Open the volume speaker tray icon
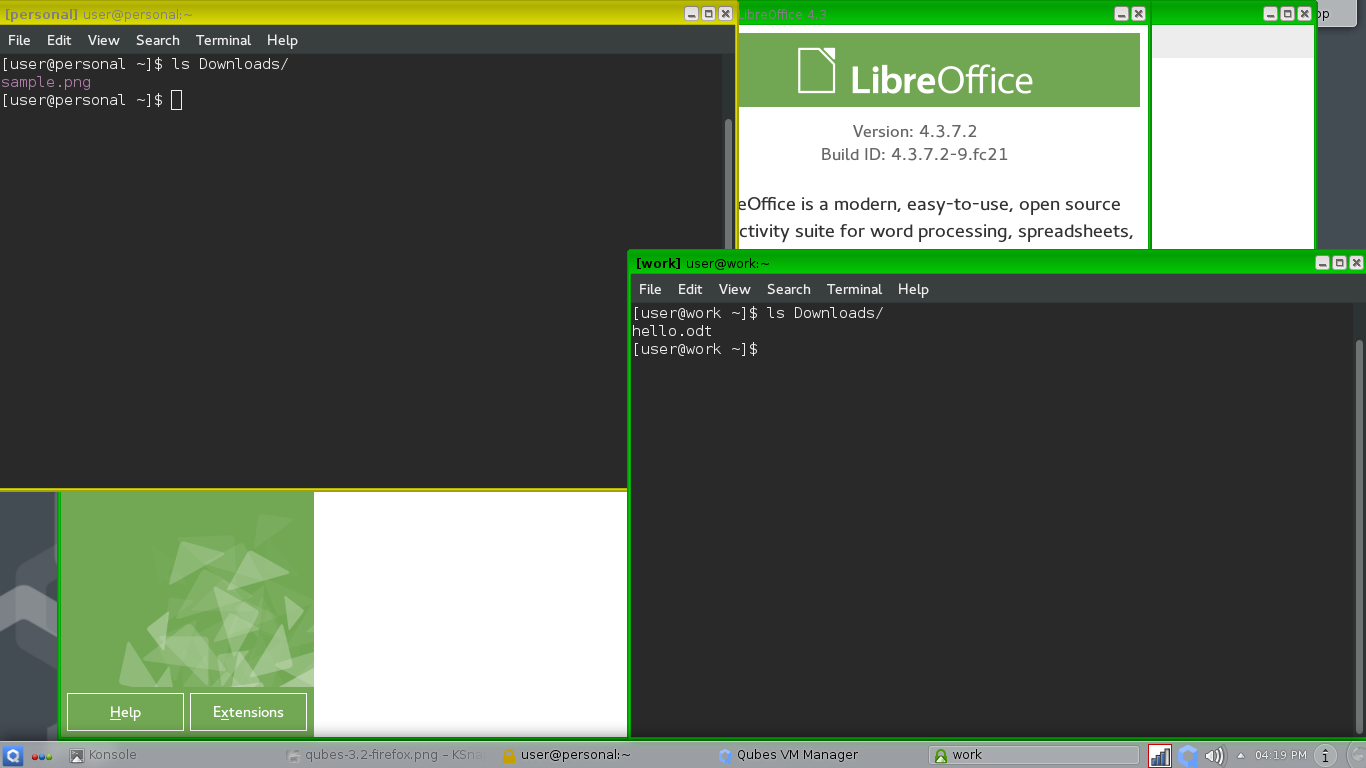Screen dimensions: 1366x768 click(x=1214, y=756)
